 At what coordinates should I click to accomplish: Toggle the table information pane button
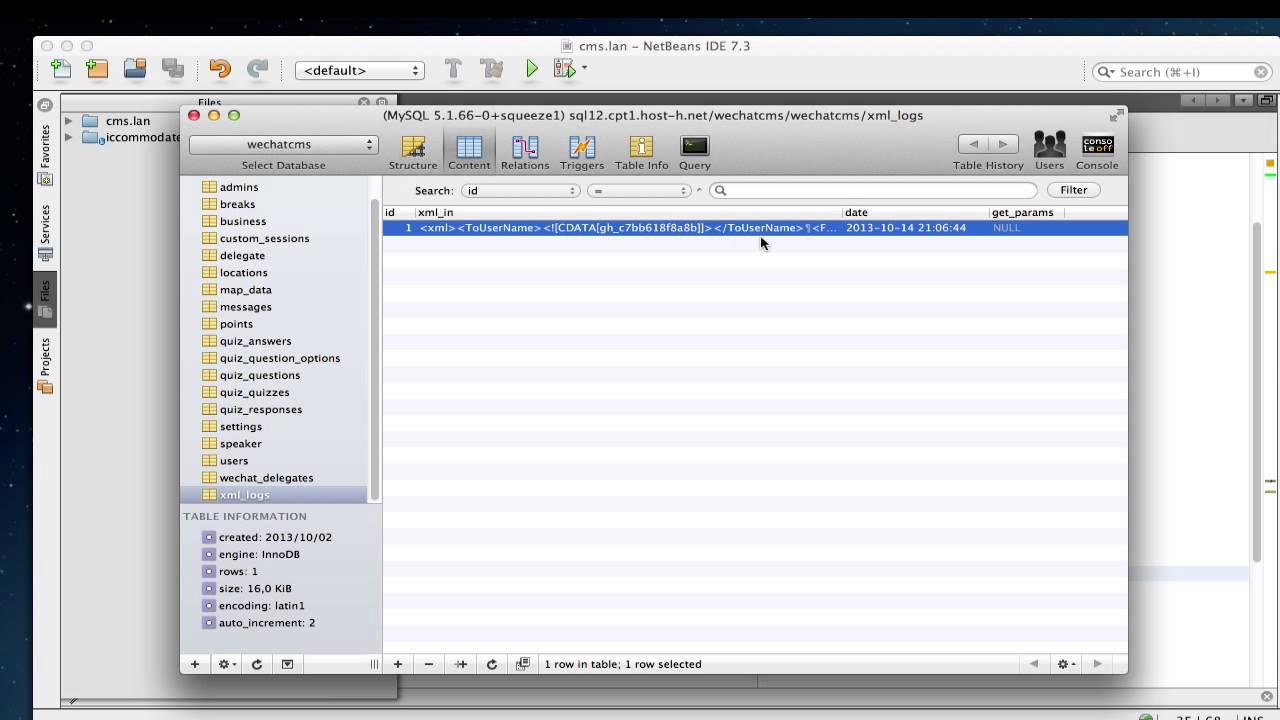(287, 664)
